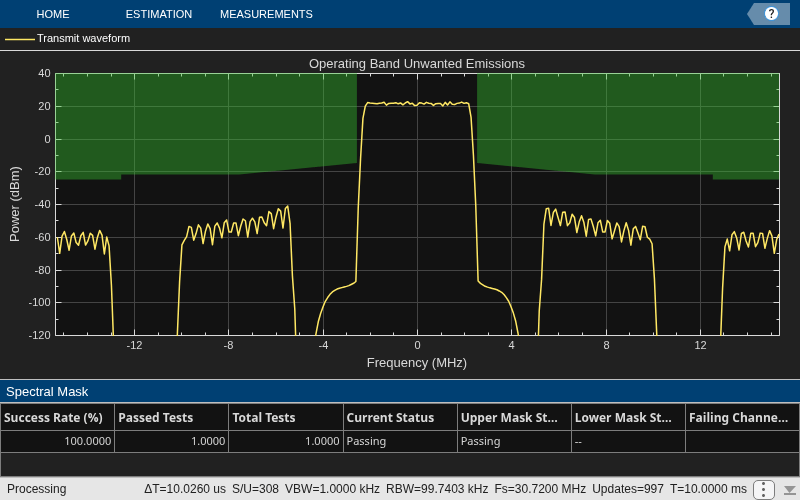Click the ΔT=10.0260 us status entry

point(185,489)
